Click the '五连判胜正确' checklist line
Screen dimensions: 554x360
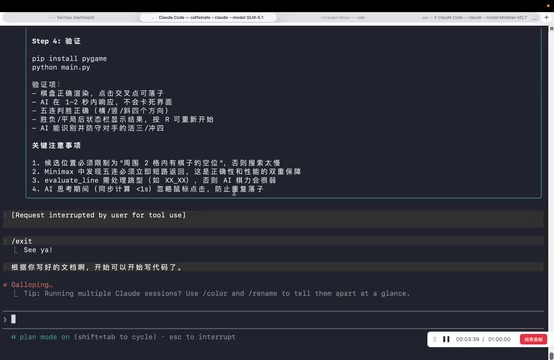coord(100,111)
